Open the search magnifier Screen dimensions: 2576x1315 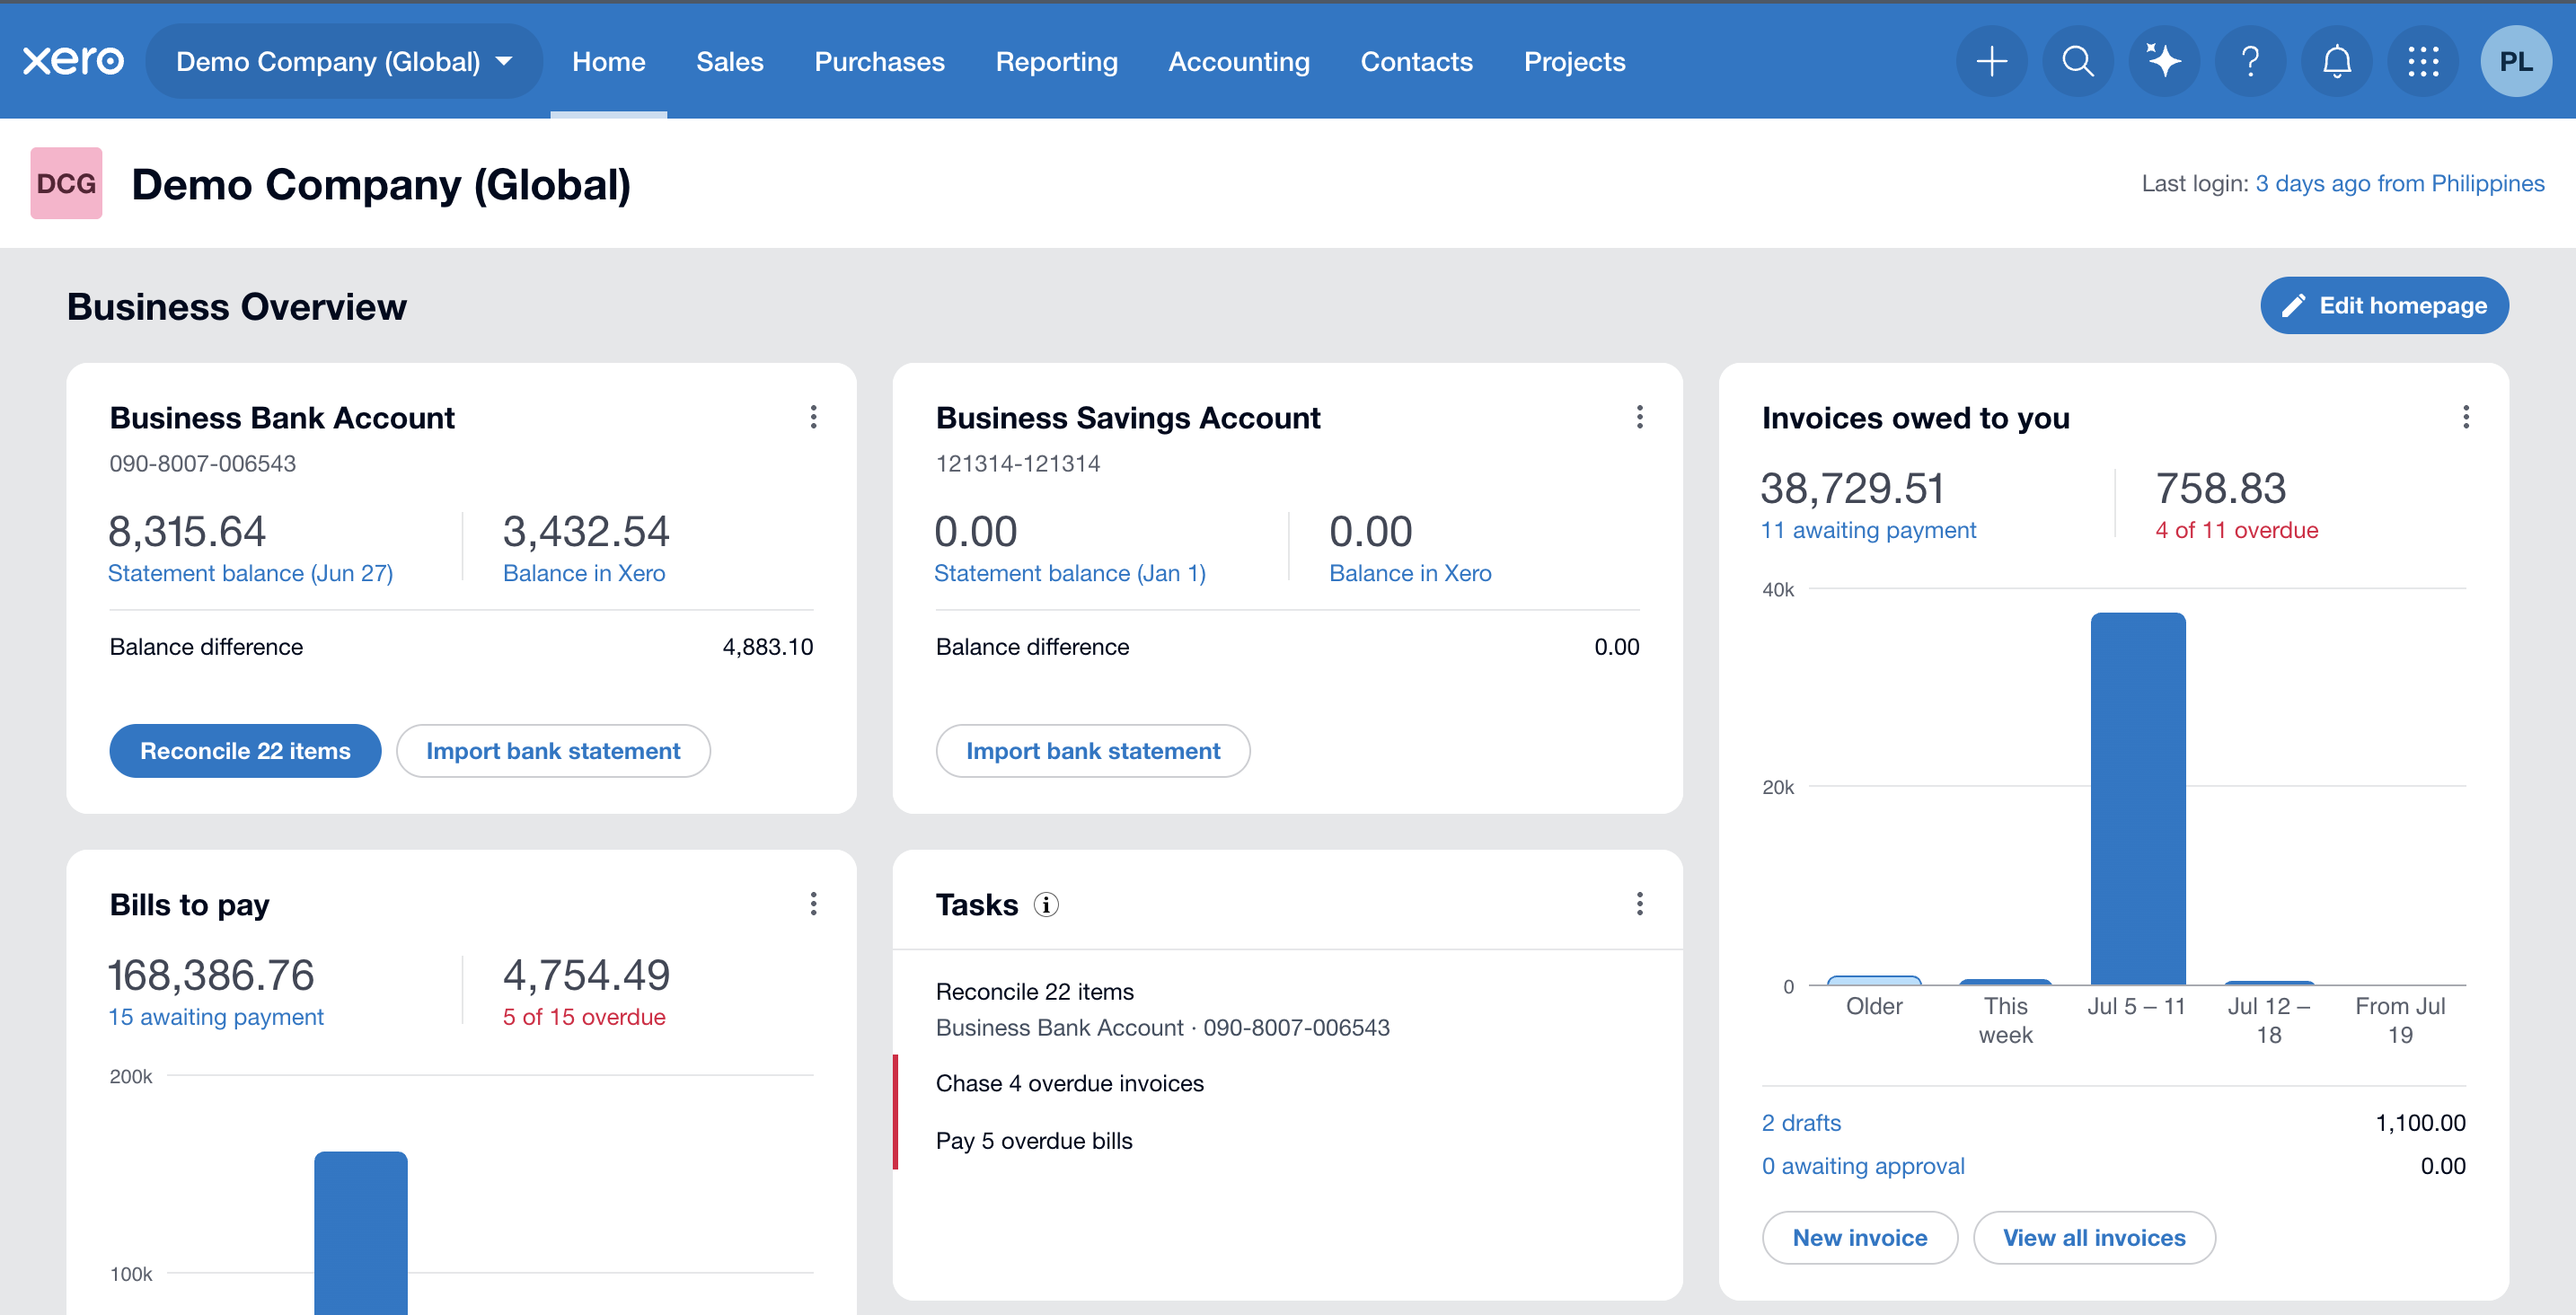pos(2077,61)
